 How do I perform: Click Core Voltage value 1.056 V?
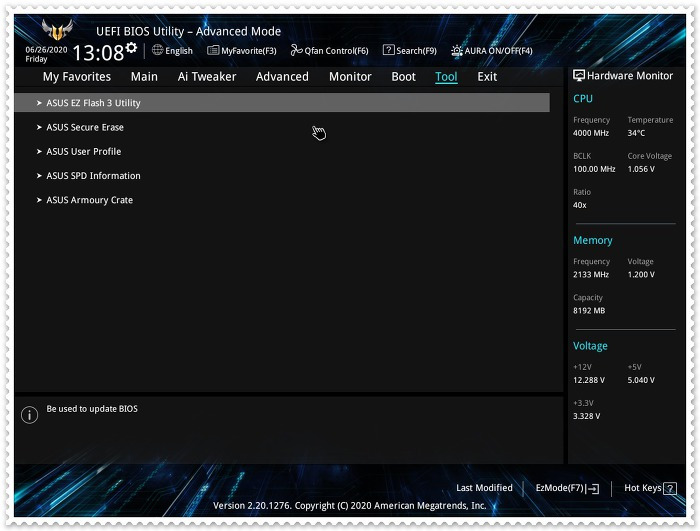[641, 169]
